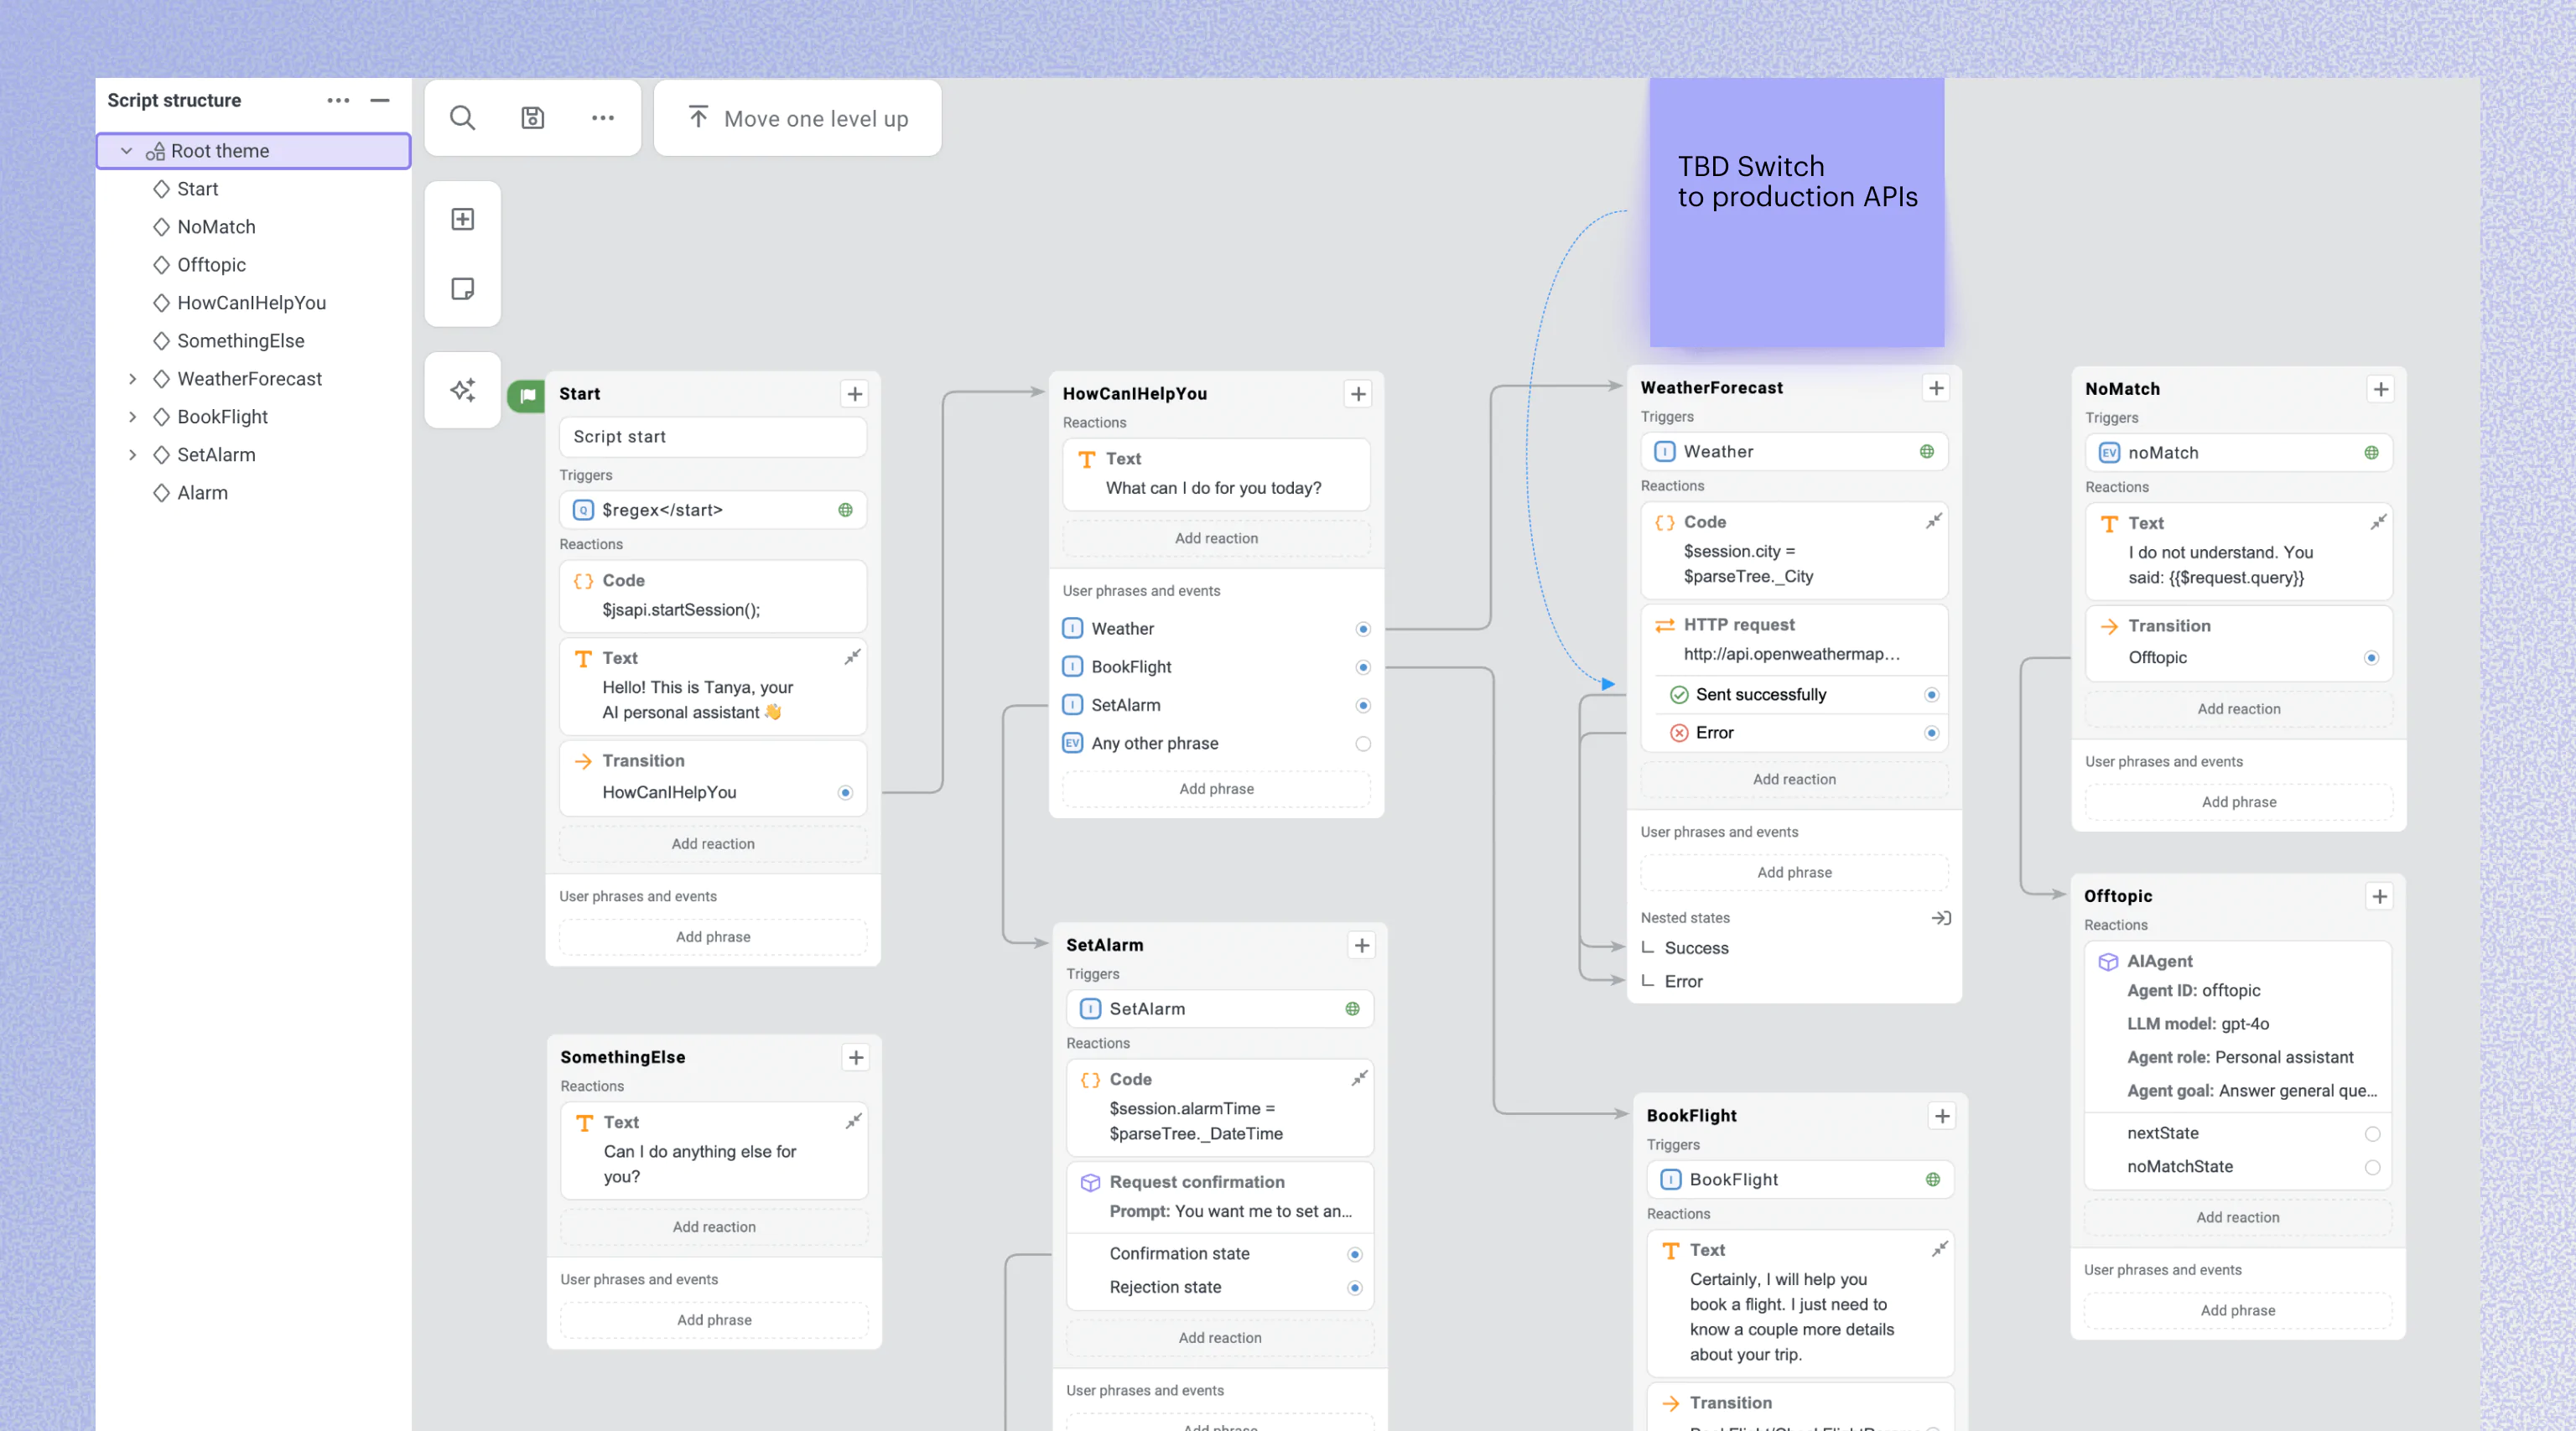Image resolution: width=2576 pixels, height=1431 pixels.
Task: Click the sticky note icon
Action: coord(462,289)
